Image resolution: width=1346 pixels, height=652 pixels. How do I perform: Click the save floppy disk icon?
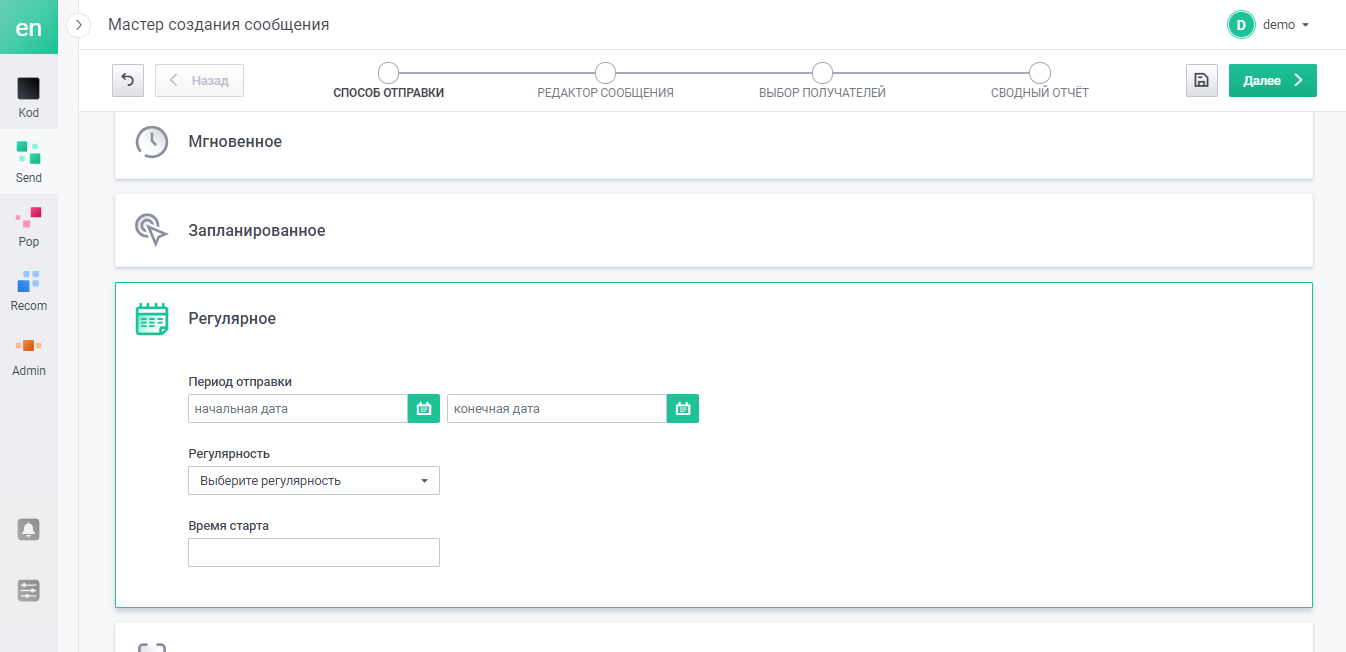click(x=1202, y=80)
